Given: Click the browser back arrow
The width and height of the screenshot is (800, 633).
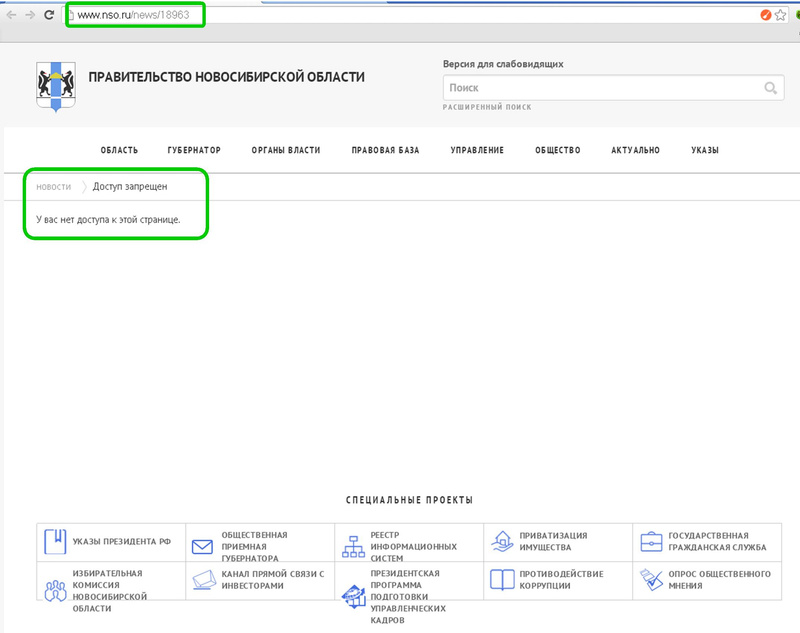Looking at the screenshot, I should pyautogui.click(x=11, y=15).
